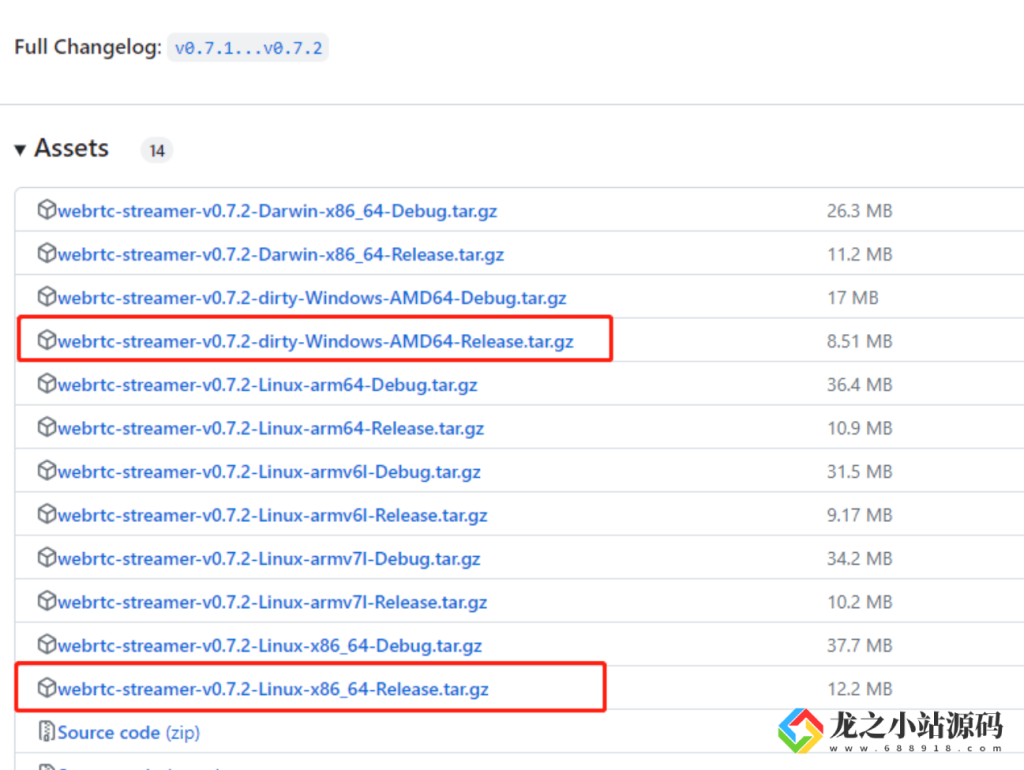Collapse the Assets section triangle

point(20,150)
